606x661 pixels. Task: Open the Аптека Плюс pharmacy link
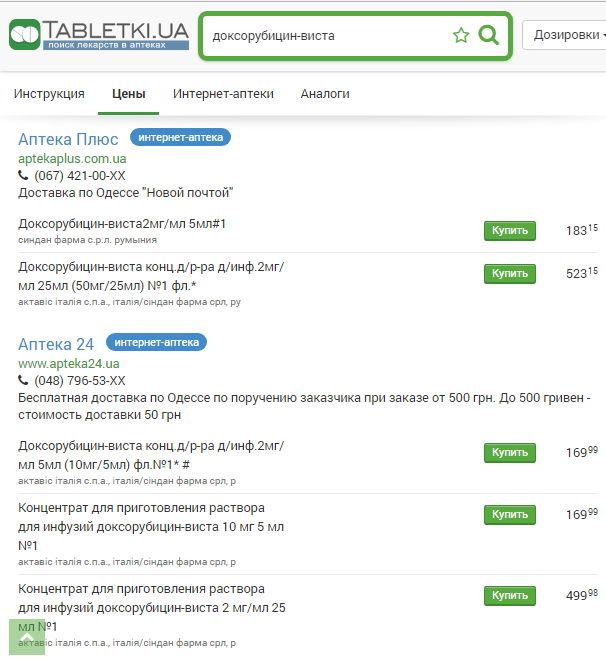[x=68, y=139]
